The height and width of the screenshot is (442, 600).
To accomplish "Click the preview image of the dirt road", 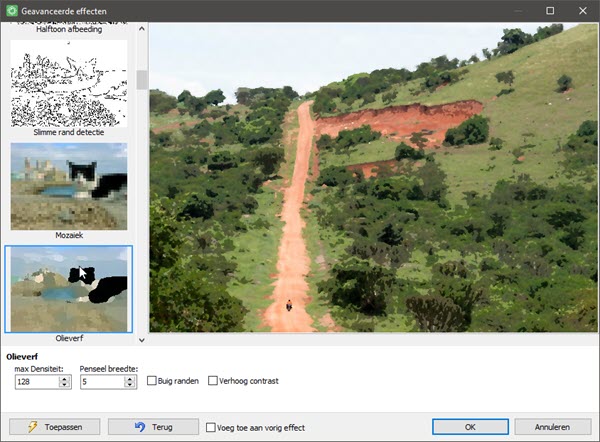I will point(373,178).
